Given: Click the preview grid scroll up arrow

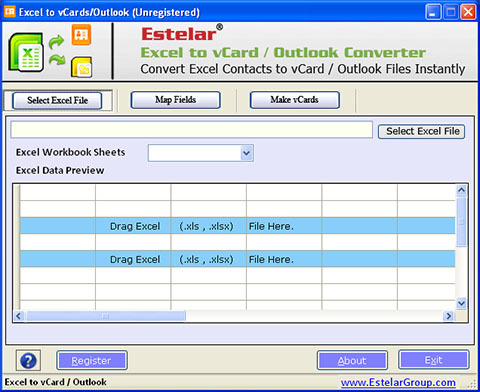Looking at the screenshot, I should 461,190.
